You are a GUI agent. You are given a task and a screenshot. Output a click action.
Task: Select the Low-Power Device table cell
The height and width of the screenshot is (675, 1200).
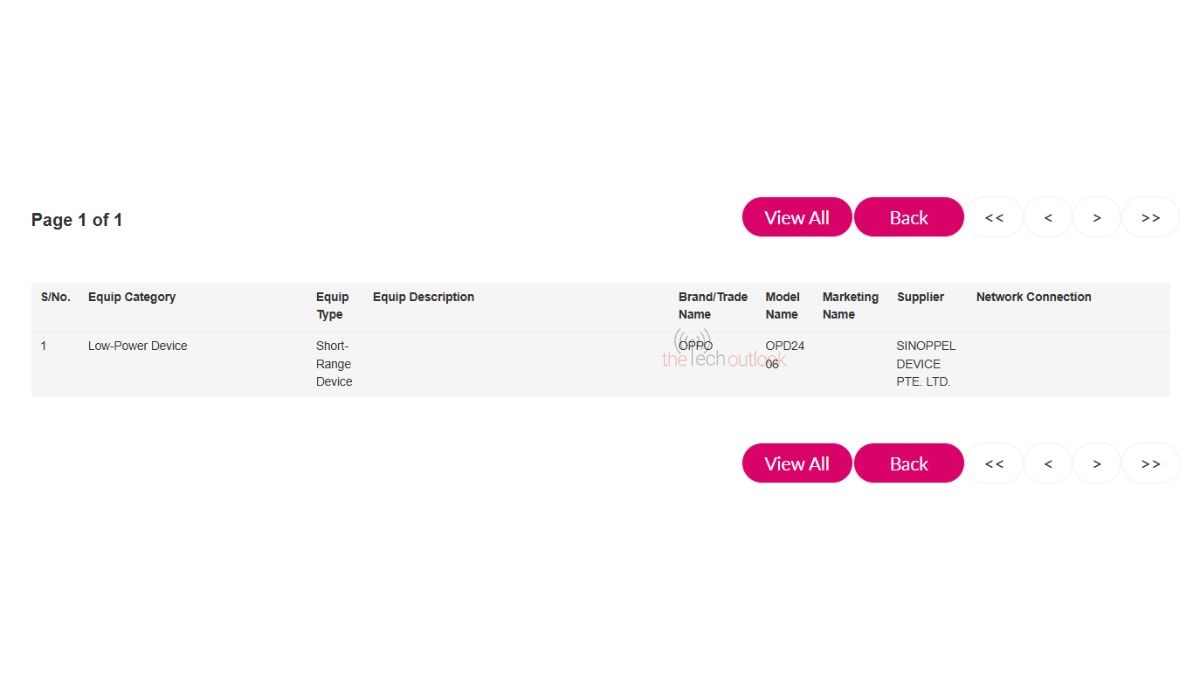point(138,346)
